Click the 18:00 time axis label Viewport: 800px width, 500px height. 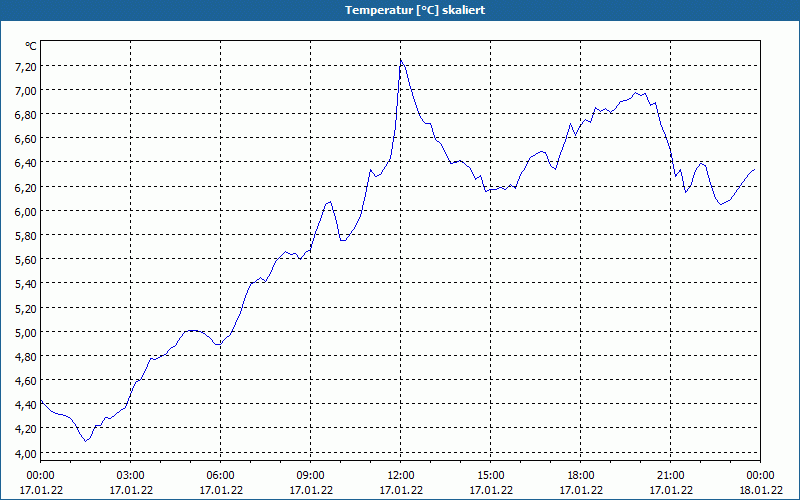click(x=581, y=476)
